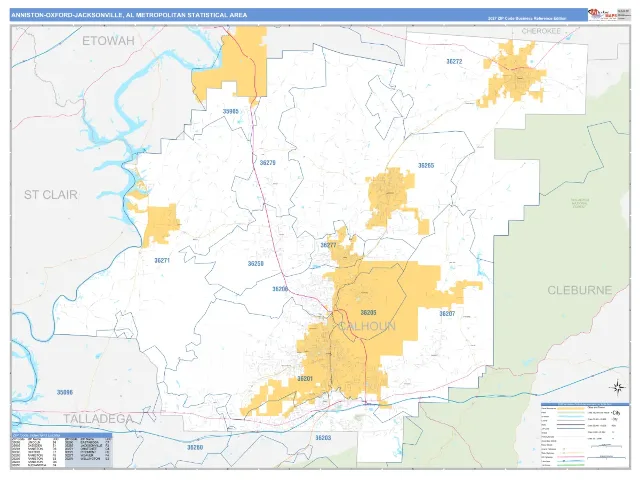Select ZIP code 36271 label
Screen dimensions: 640x480
162,260
